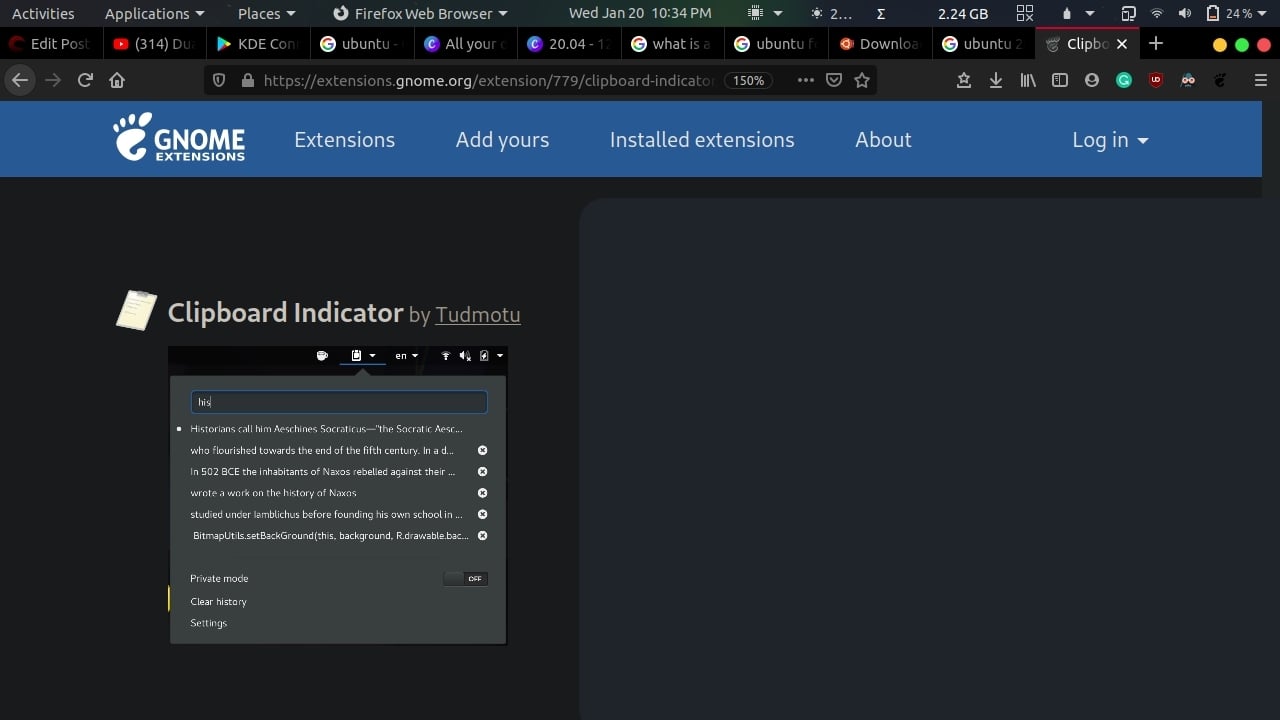This screenshot has width=1280, height=720.
Task: Click the Clipboard Indicator title text
Action: pos(285,313)
